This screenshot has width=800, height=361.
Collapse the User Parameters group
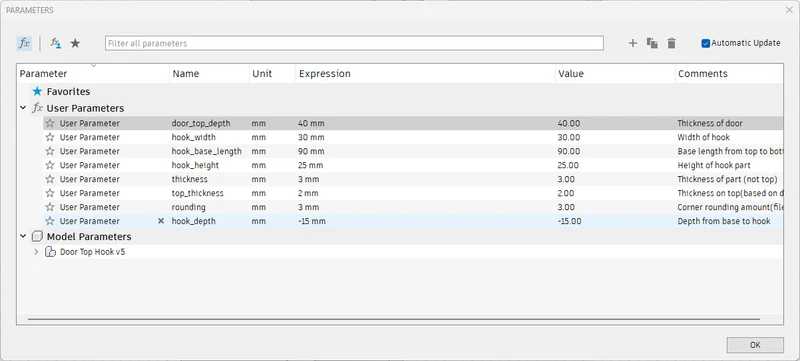coord(23,108)
